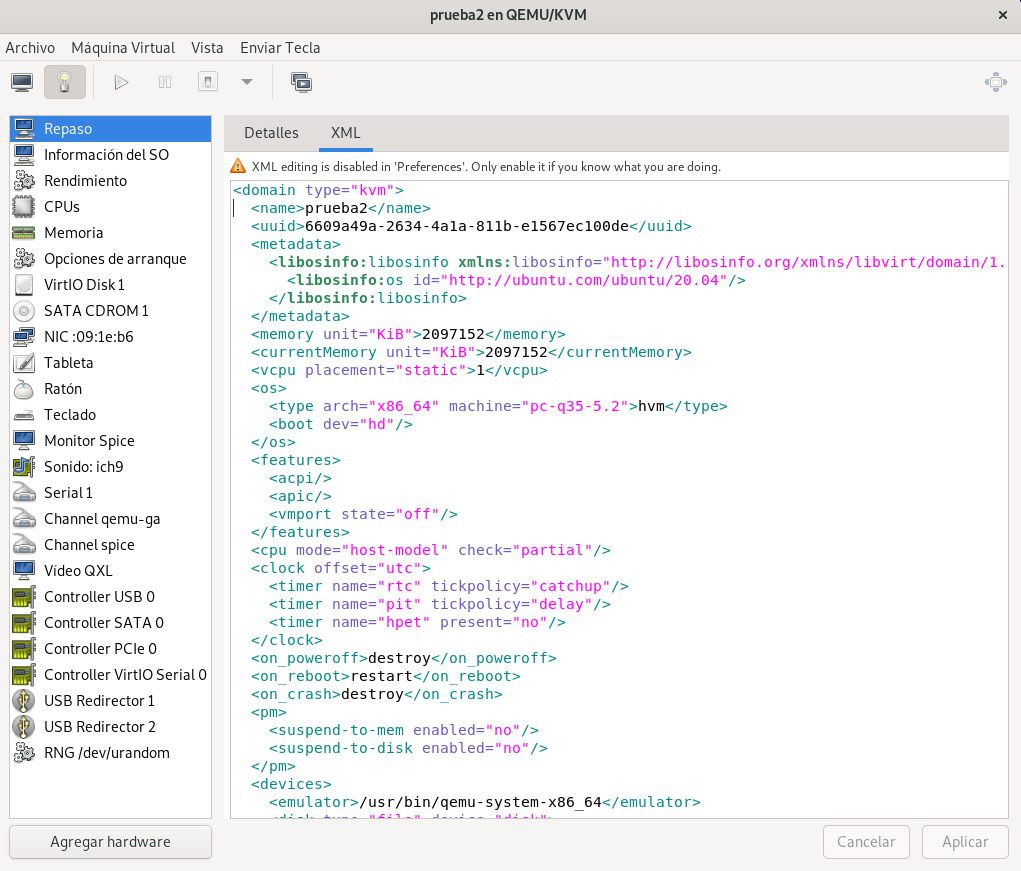This screenshot has width=1021, height=871.
Task: Select RNG /dev/urandom device
Action: point(111,753)
